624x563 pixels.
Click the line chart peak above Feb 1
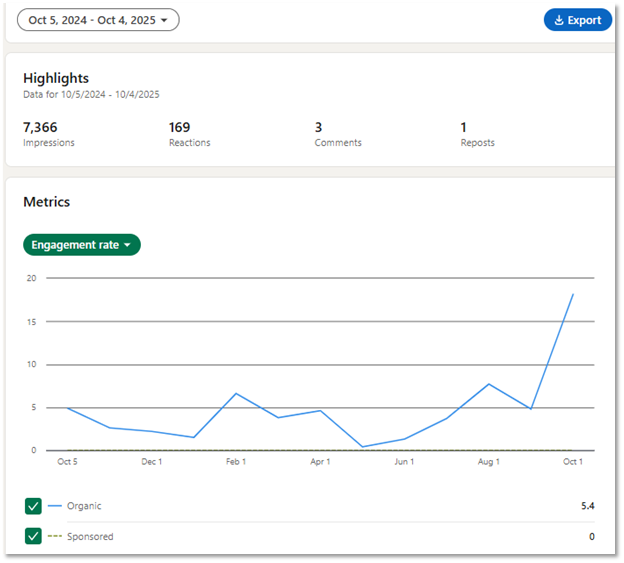pos(236,393)
